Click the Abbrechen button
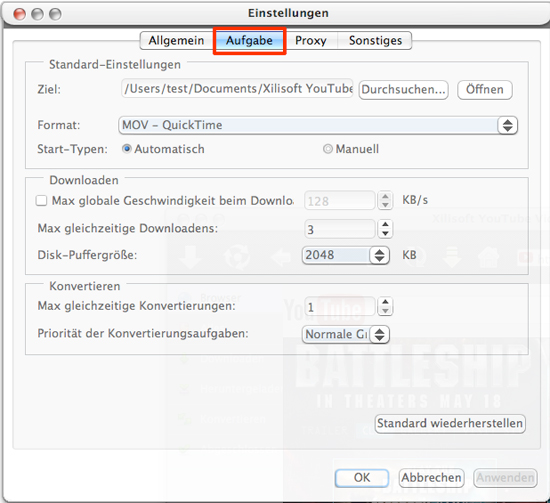The height and width of the screenshot is (503, 550). tap(431, 478)
